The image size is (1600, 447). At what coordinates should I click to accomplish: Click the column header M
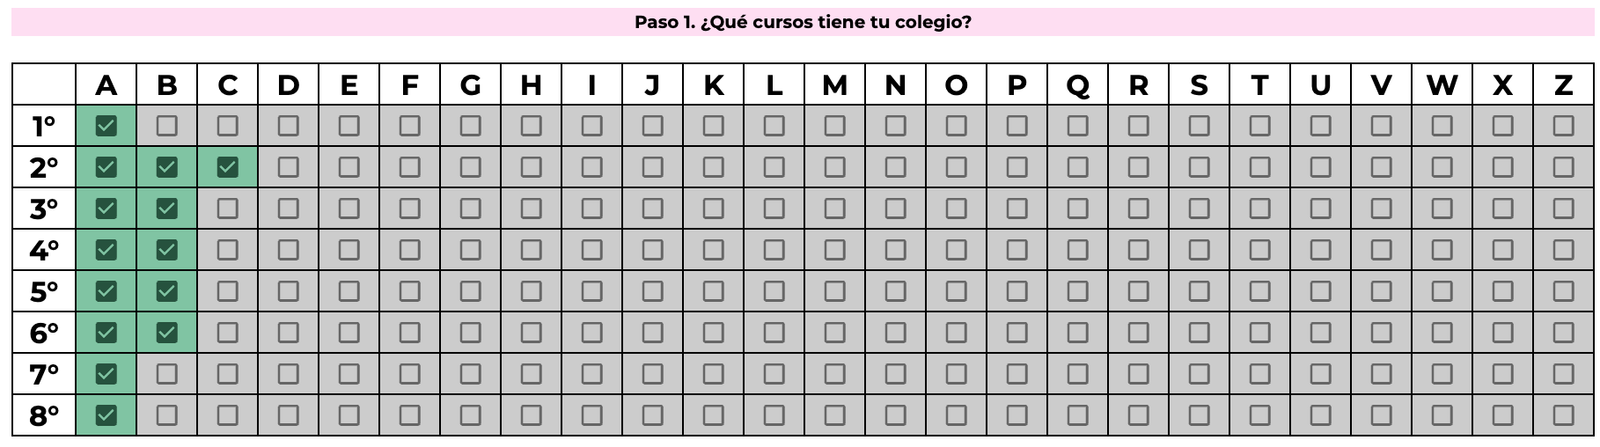tap(835, 85)
